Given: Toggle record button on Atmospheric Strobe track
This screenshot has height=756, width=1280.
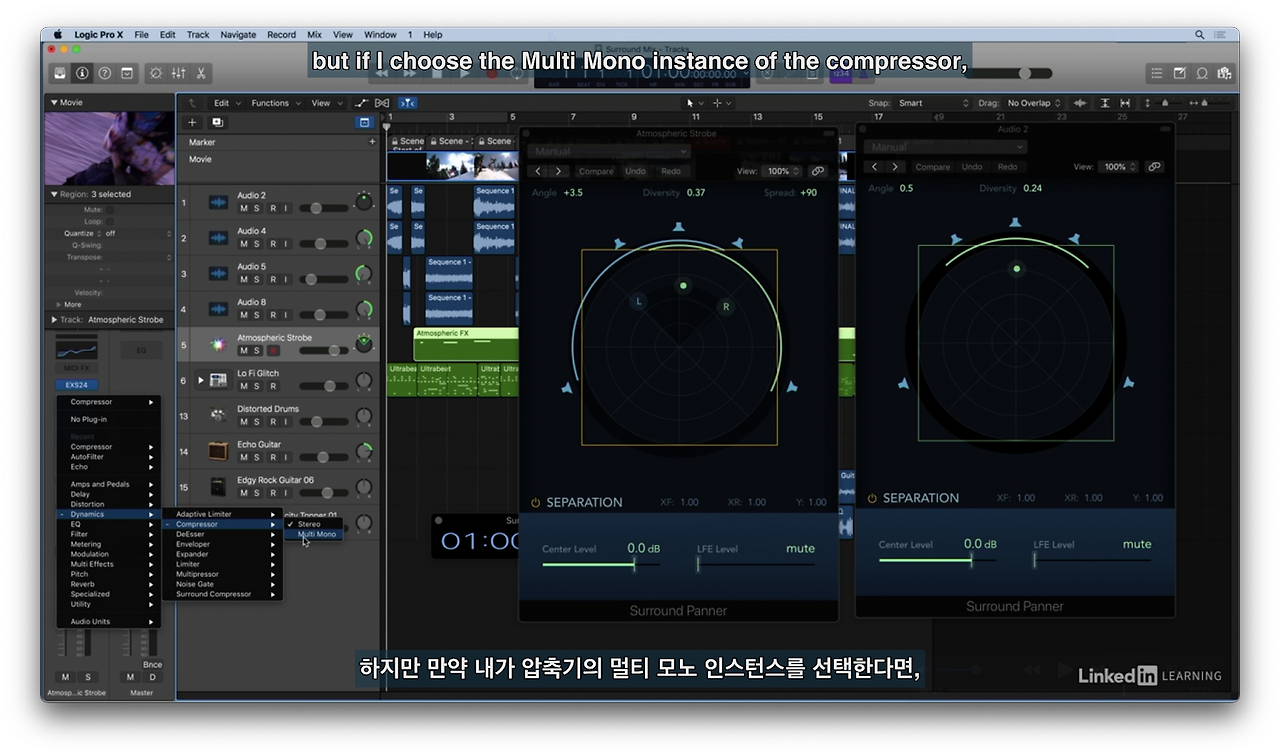Looking at the screenshot, I should click(x=272, y=351).
